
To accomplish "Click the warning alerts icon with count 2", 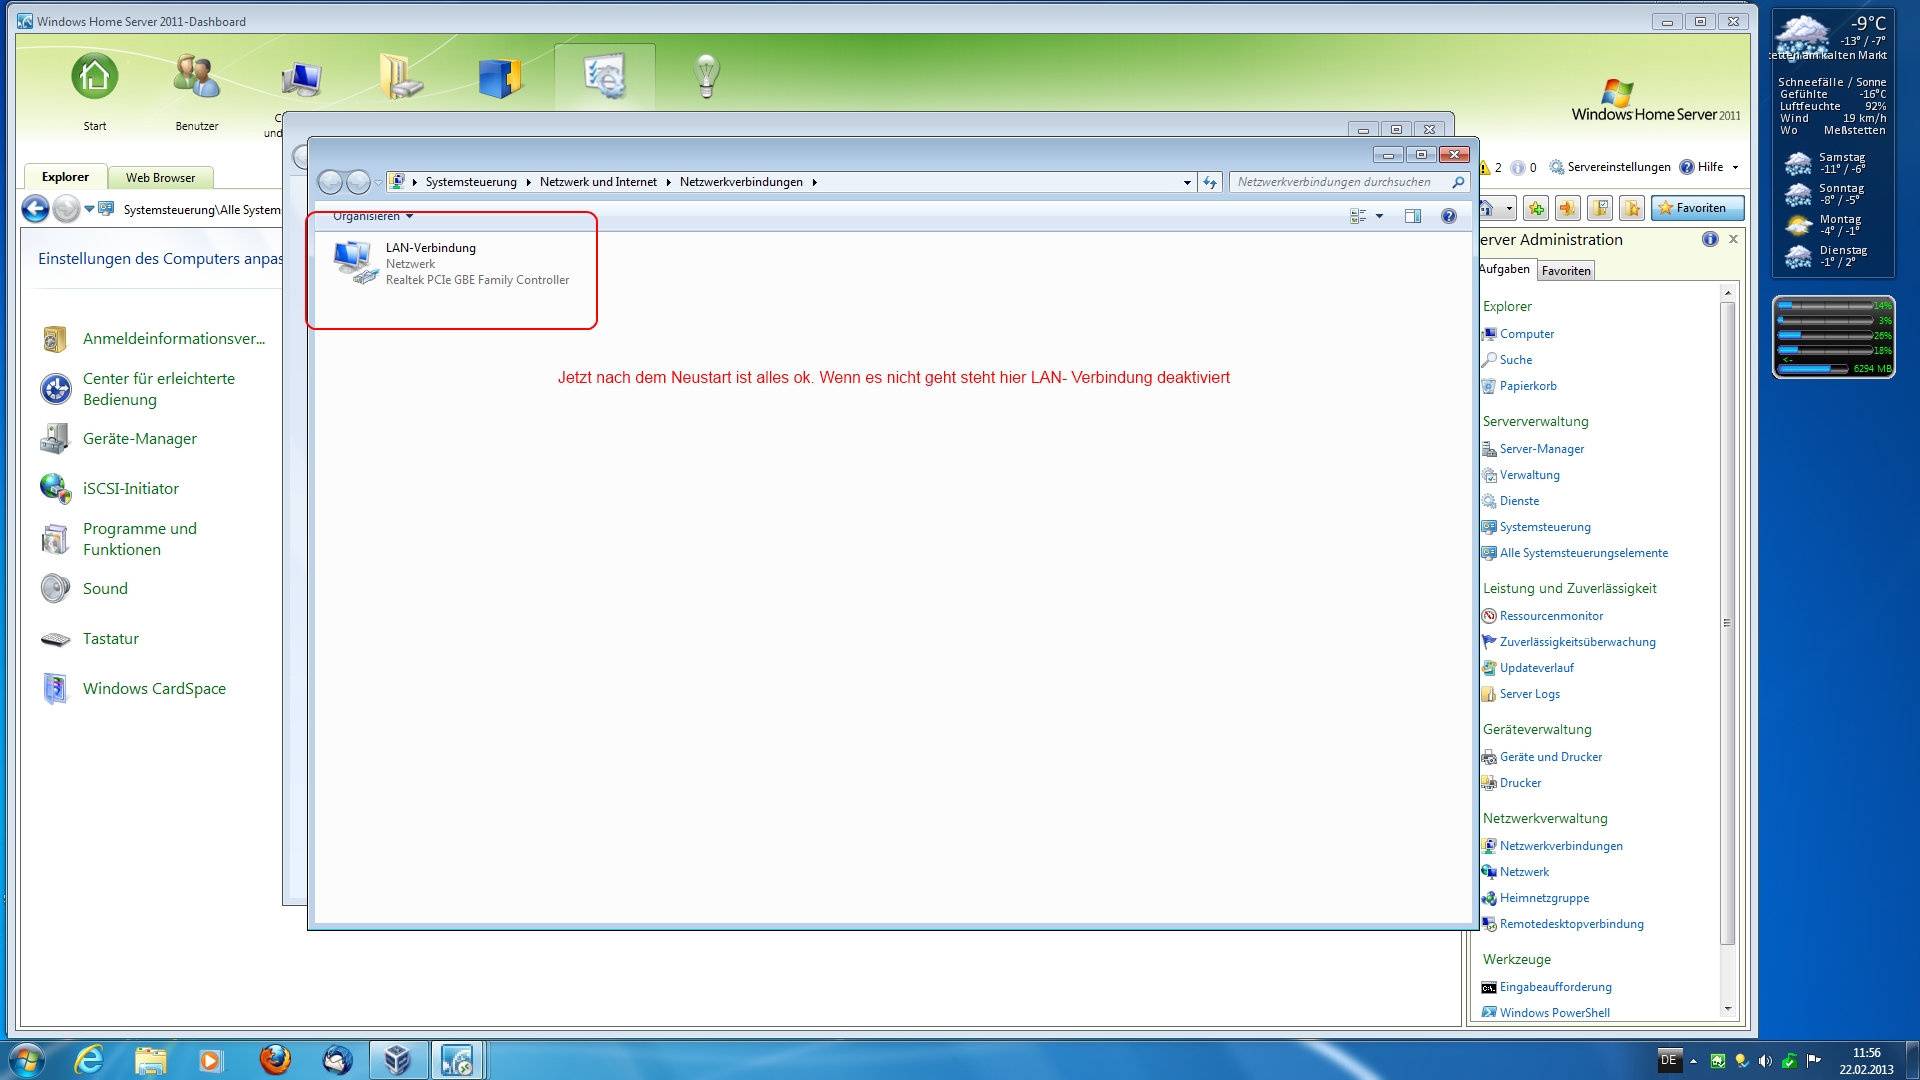I will [x=1490, y=168].
